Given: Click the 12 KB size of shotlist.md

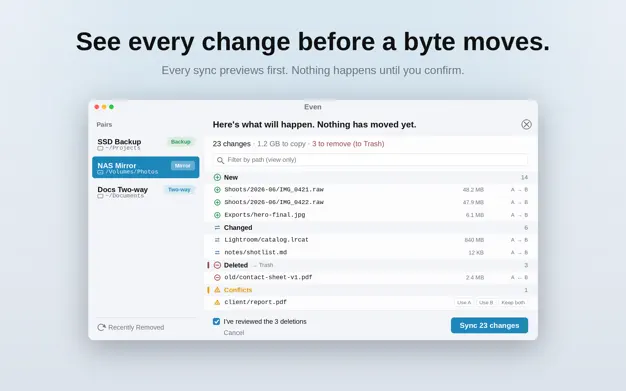Looking at the screenshot, I should click(x=476, y=253).
